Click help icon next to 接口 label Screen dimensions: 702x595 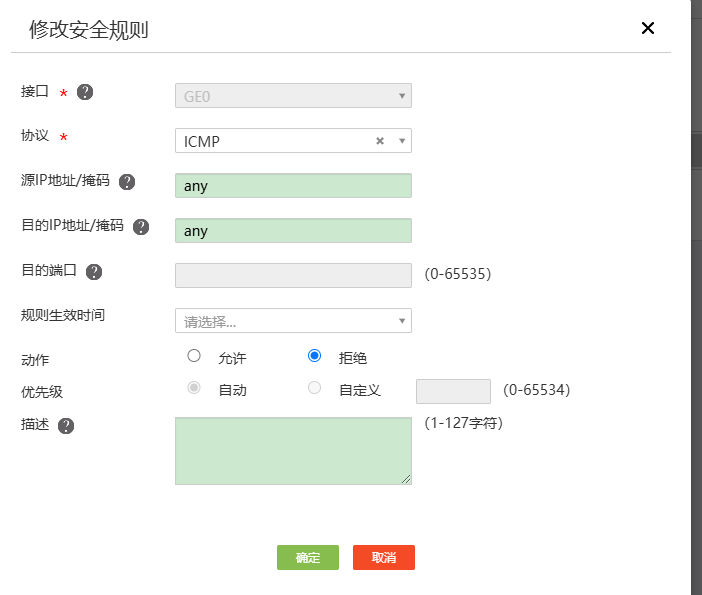[x=85, y=92]
